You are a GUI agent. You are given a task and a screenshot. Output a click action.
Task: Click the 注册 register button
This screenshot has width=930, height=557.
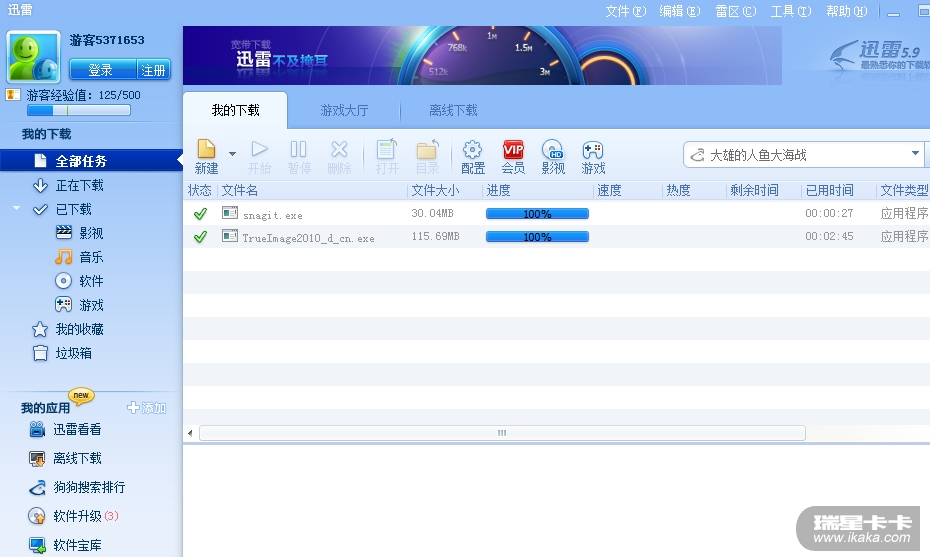pyautogui.click(x=154, y=69)
